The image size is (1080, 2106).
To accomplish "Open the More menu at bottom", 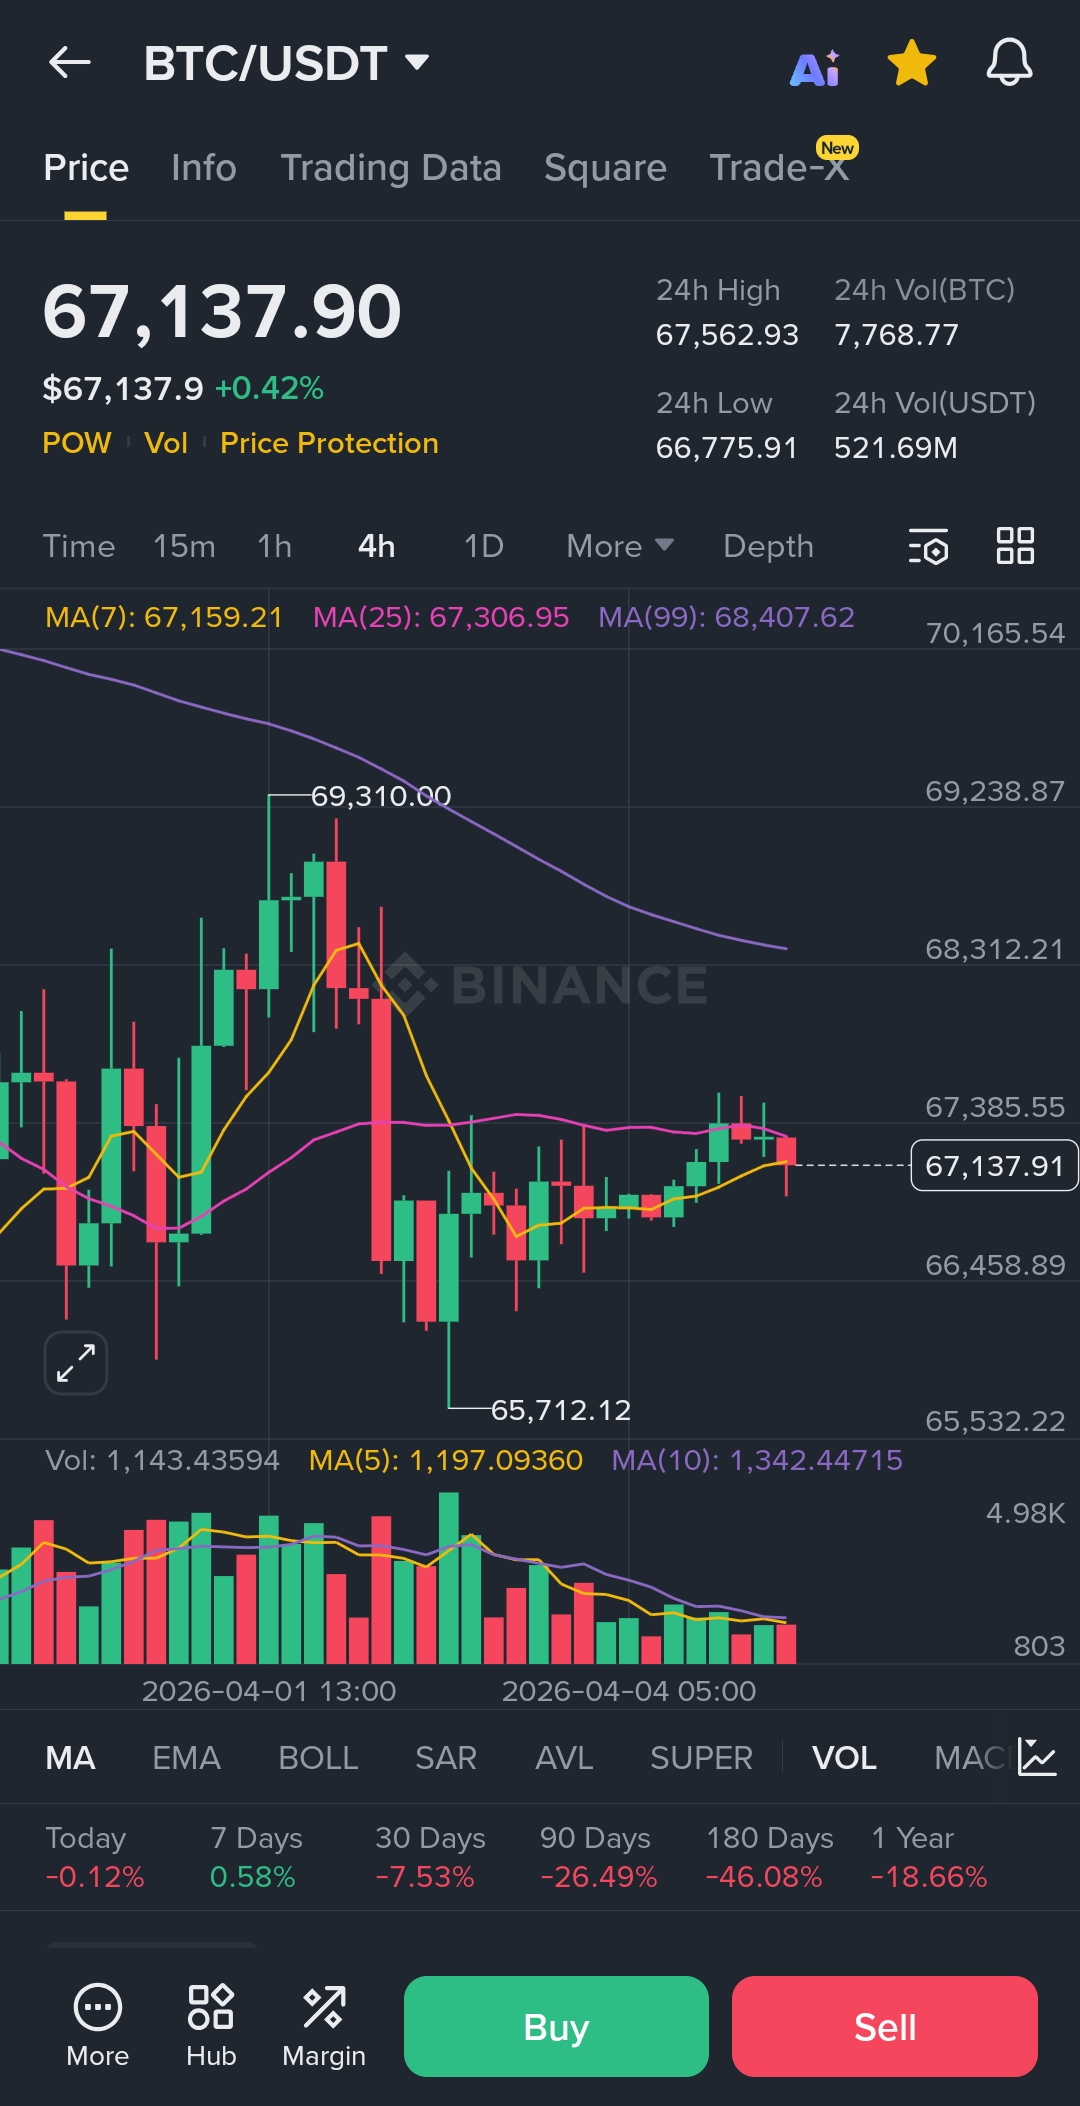I will coord(98,2026).
